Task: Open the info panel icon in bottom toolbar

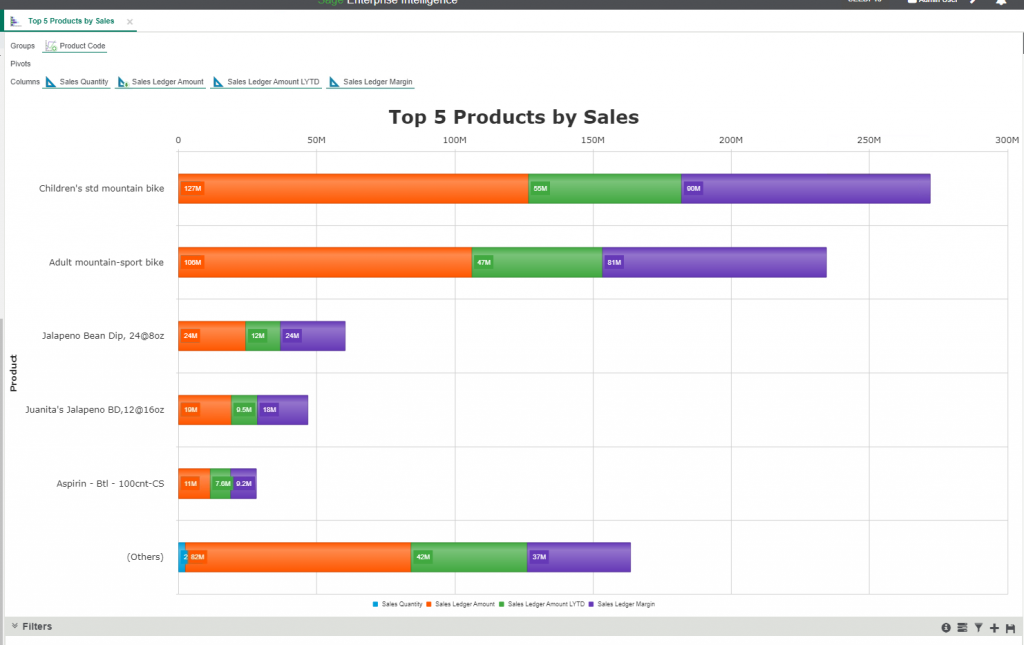Action: pos(945,627)
